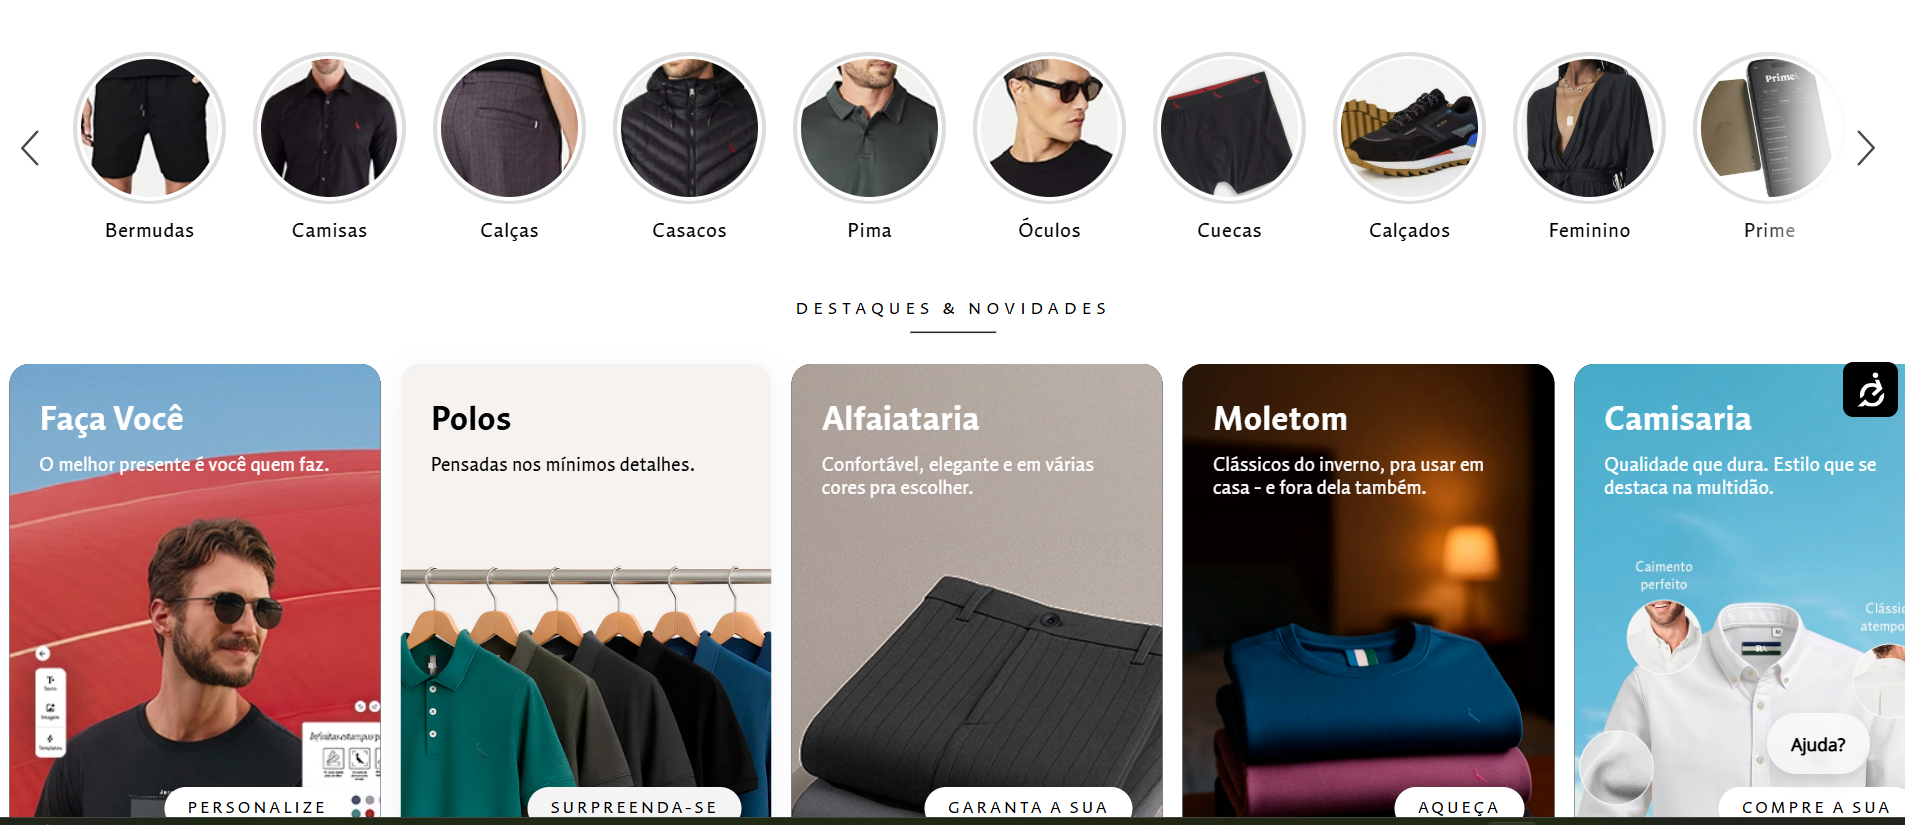Show previous categories with left arrow

tap(30, 148)
